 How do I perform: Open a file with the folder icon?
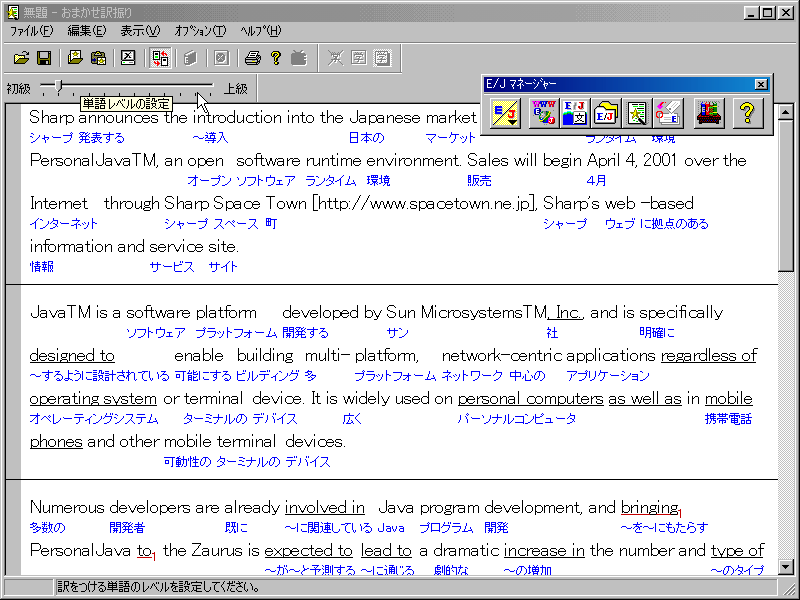tap(21, 58)
